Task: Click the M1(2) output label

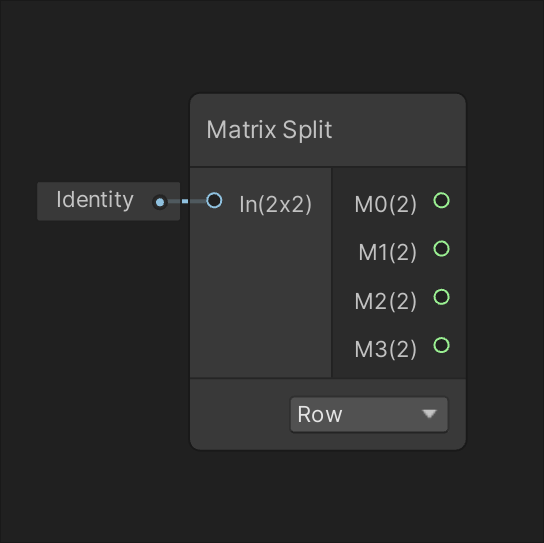Action: [x=387, y=252]
